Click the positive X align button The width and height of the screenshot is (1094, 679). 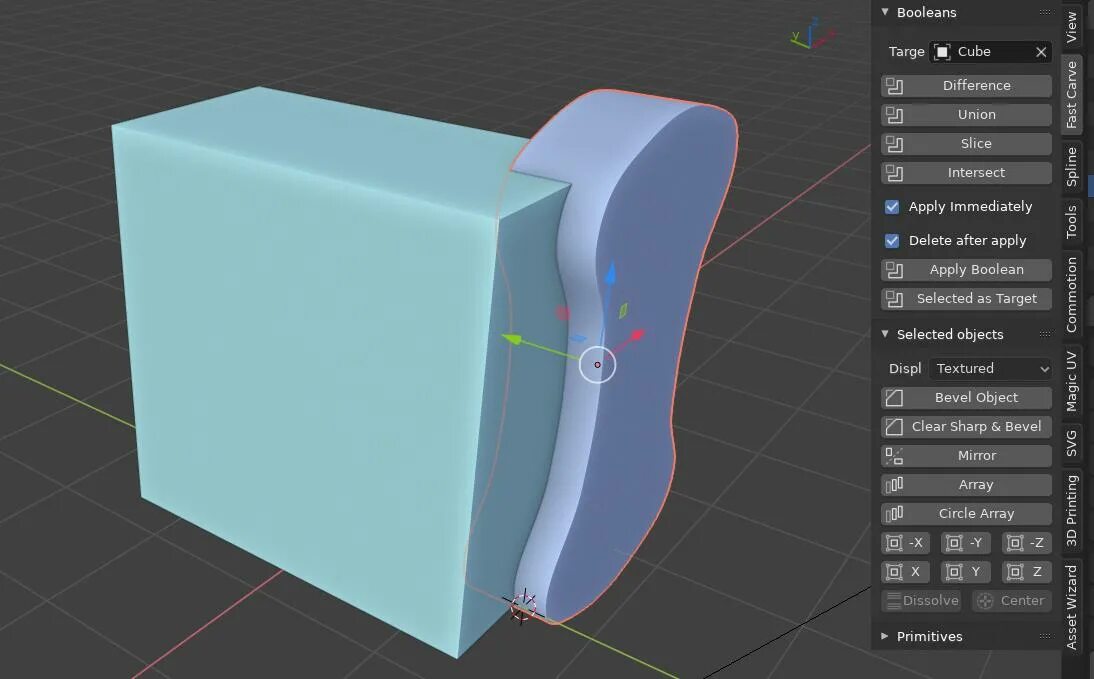click(905, 572)
